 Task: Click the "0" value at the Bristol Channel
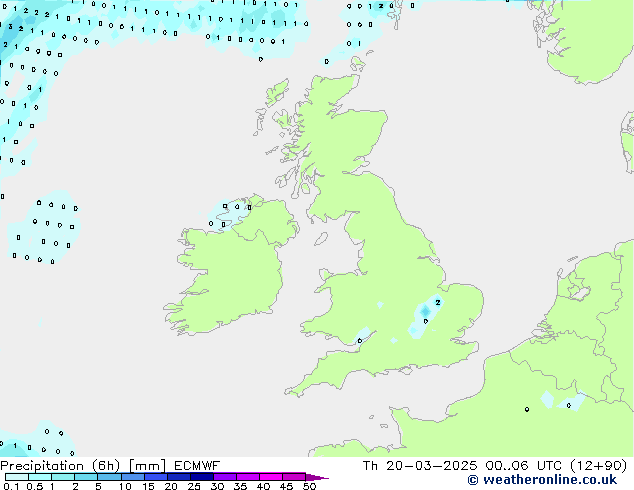360,341
